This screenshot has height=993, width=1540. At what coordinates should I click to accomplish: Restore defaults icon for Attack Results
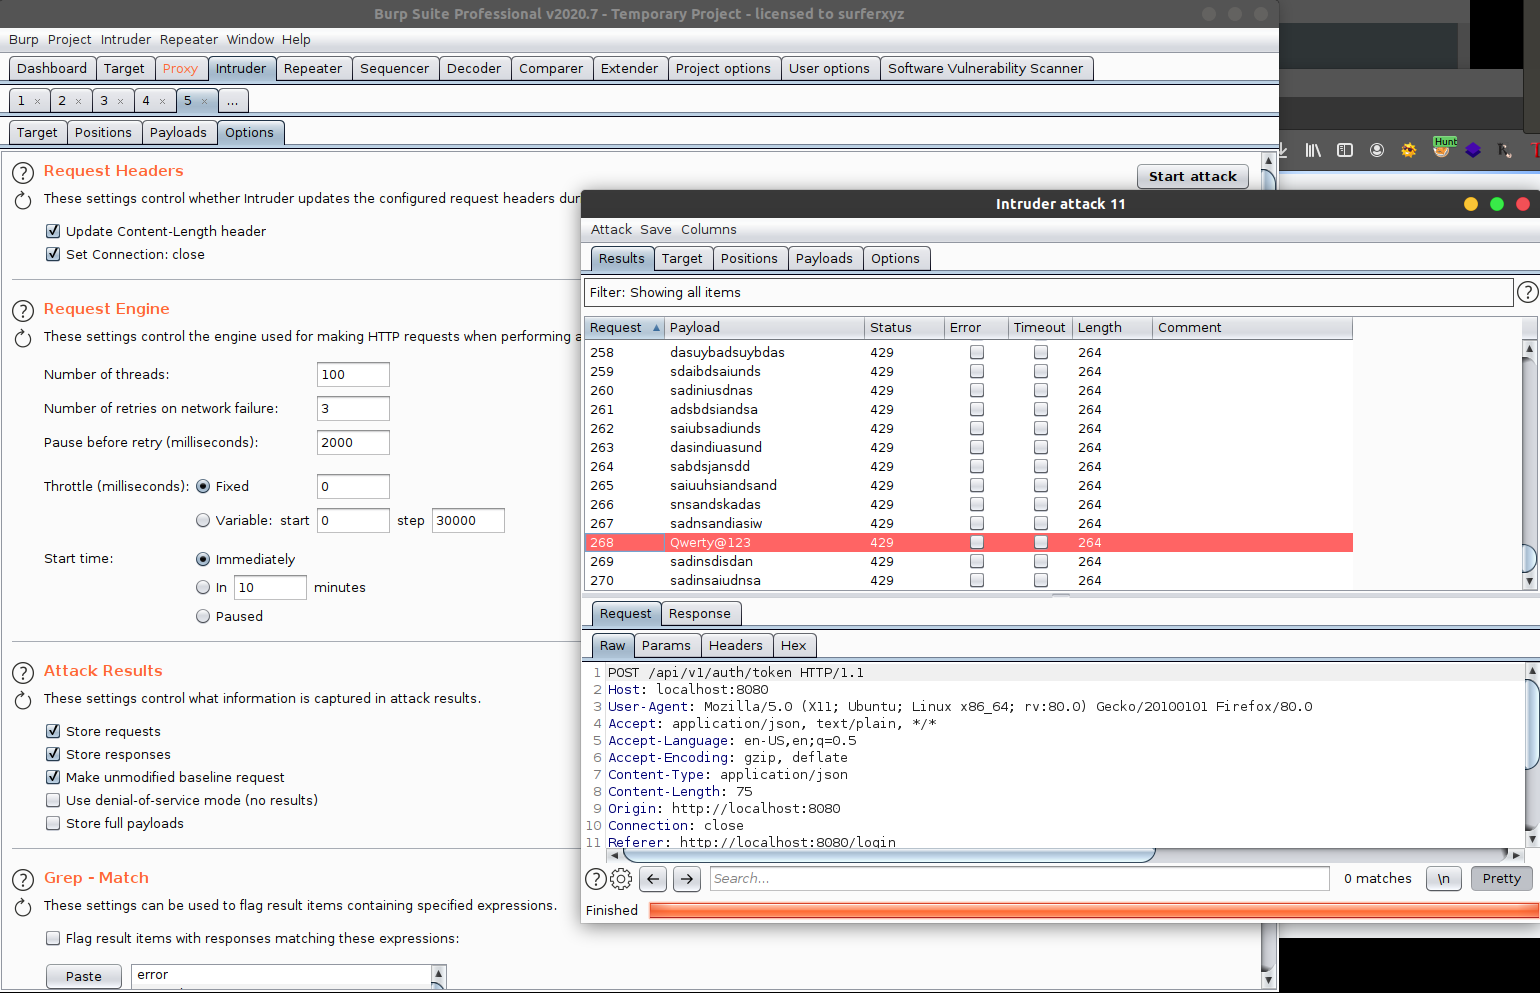point(23,701)
